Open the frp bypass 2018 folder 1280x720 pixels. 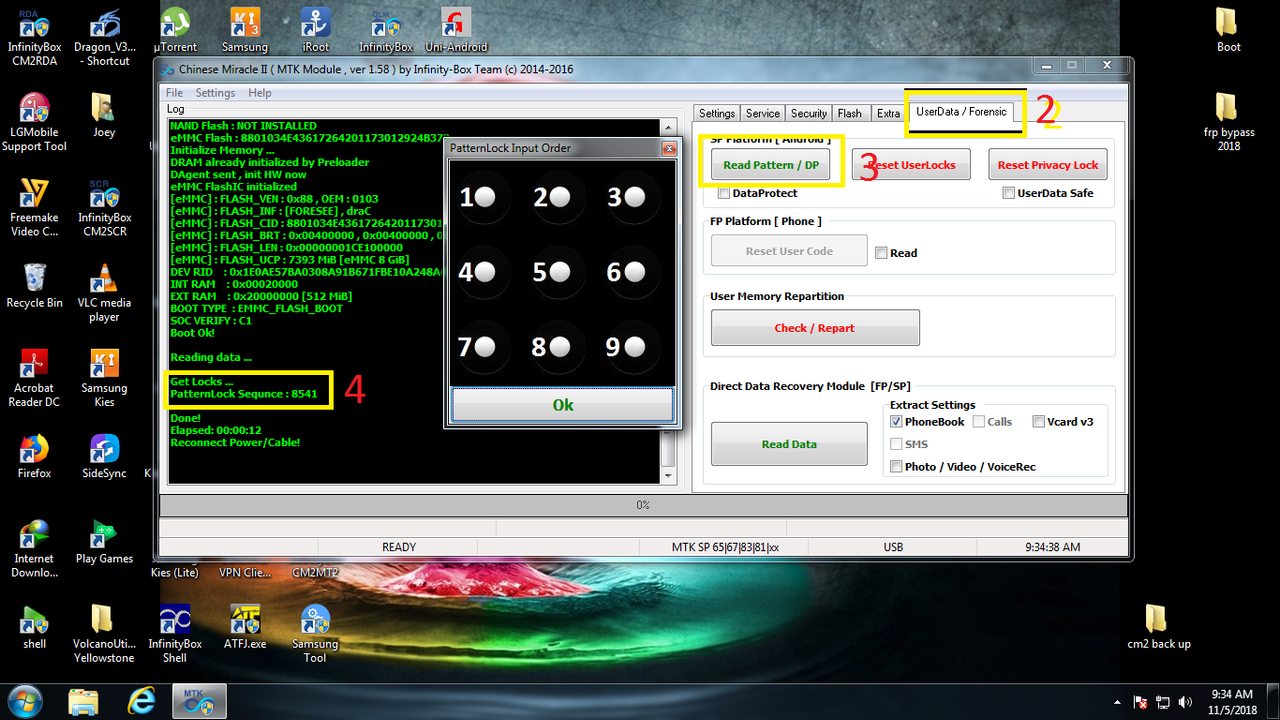click(x=1228, y=123)
